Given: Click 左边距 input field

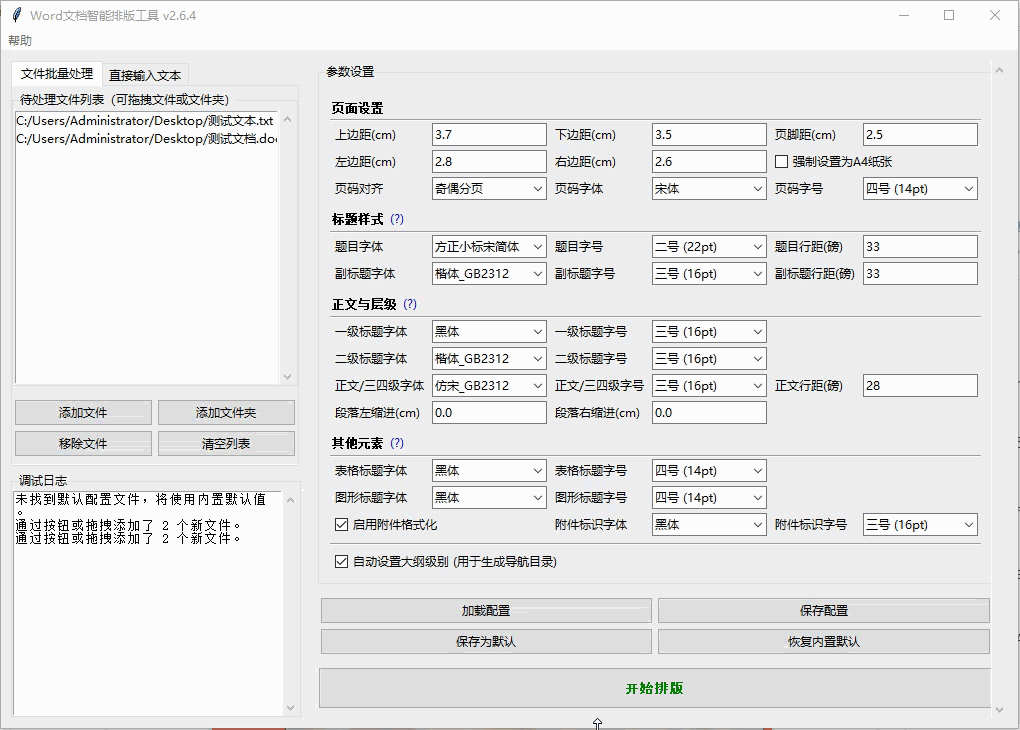Looking at the screenshot, I should 489,161.
